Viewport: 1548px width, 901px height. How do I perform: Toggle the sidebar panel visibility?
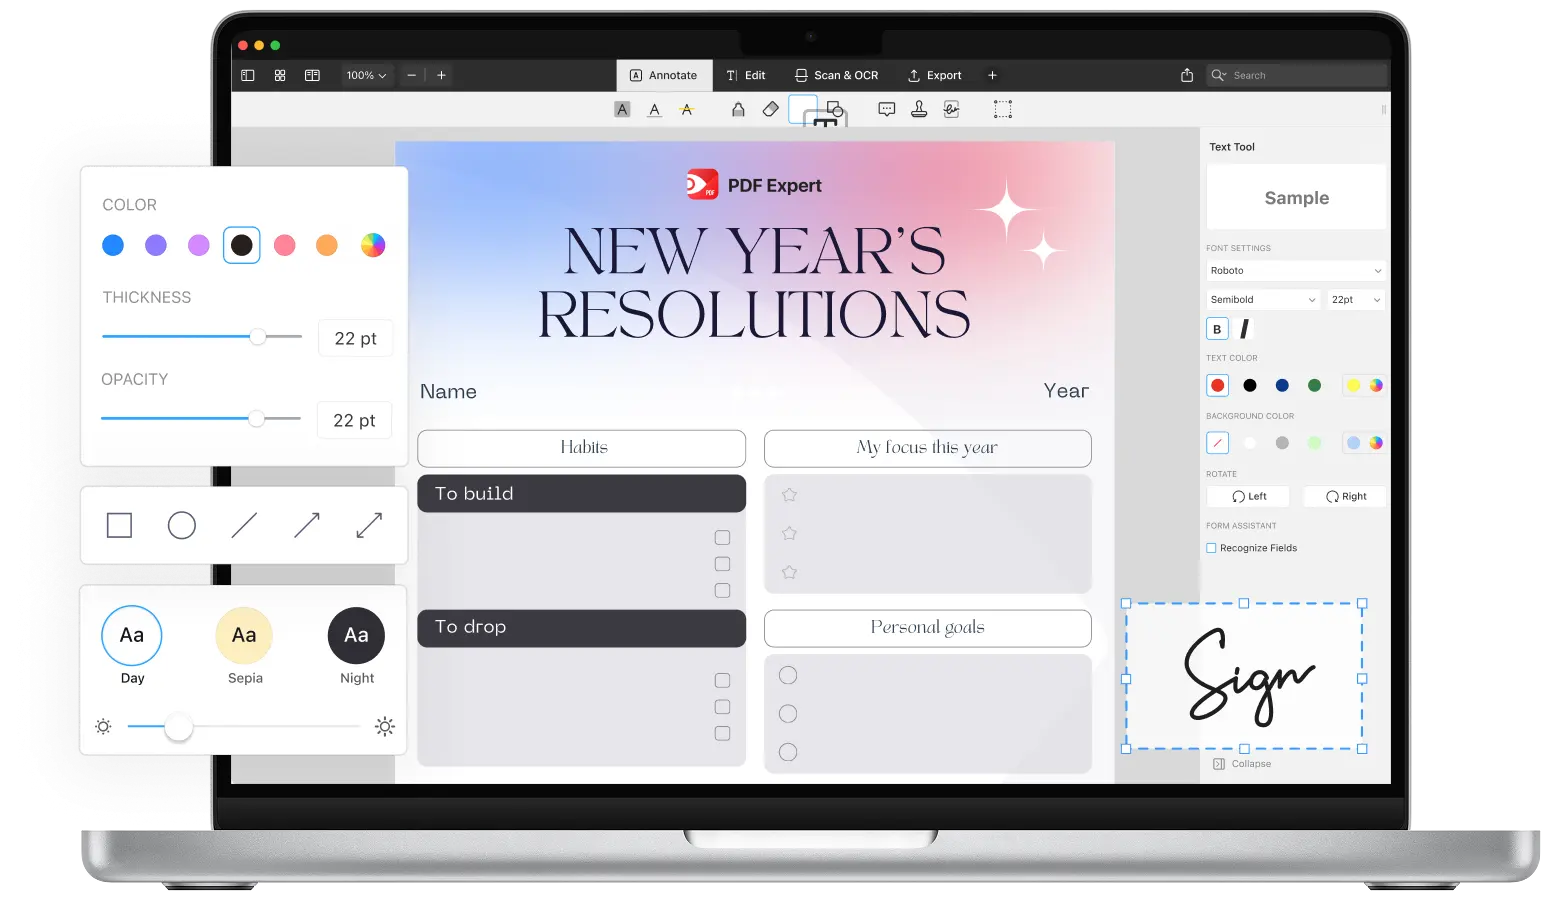pyautogui.click(x=247, y=75)
